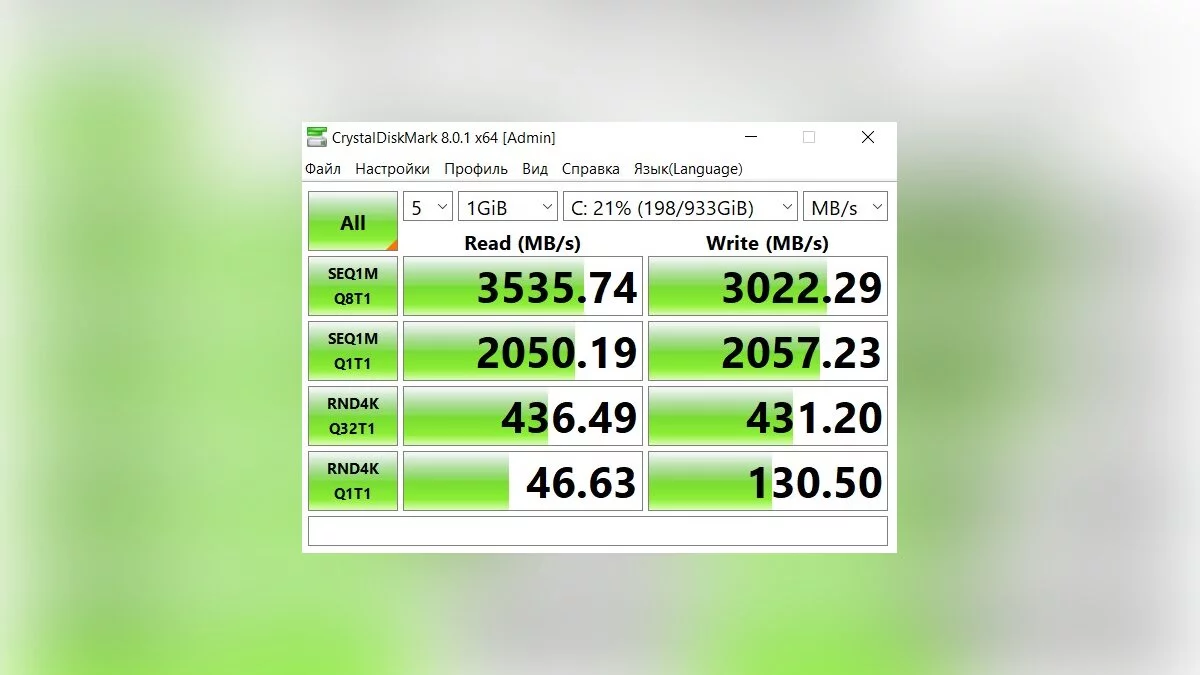The height and width of the screenshot is (675, 1200).
Task: Click the 46.63 read result
Action: click(523, 481)
